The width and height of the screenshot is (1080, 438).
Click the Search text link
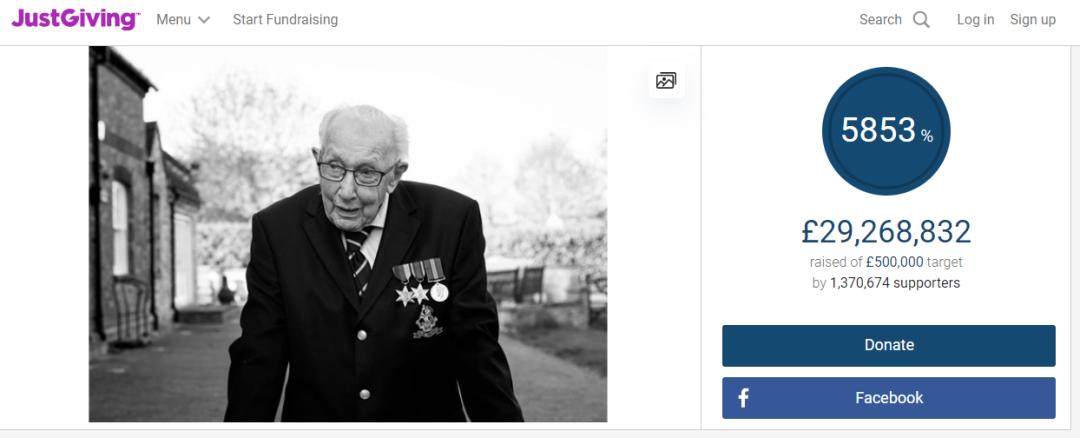pyautogui.click(x=880, y=20)
